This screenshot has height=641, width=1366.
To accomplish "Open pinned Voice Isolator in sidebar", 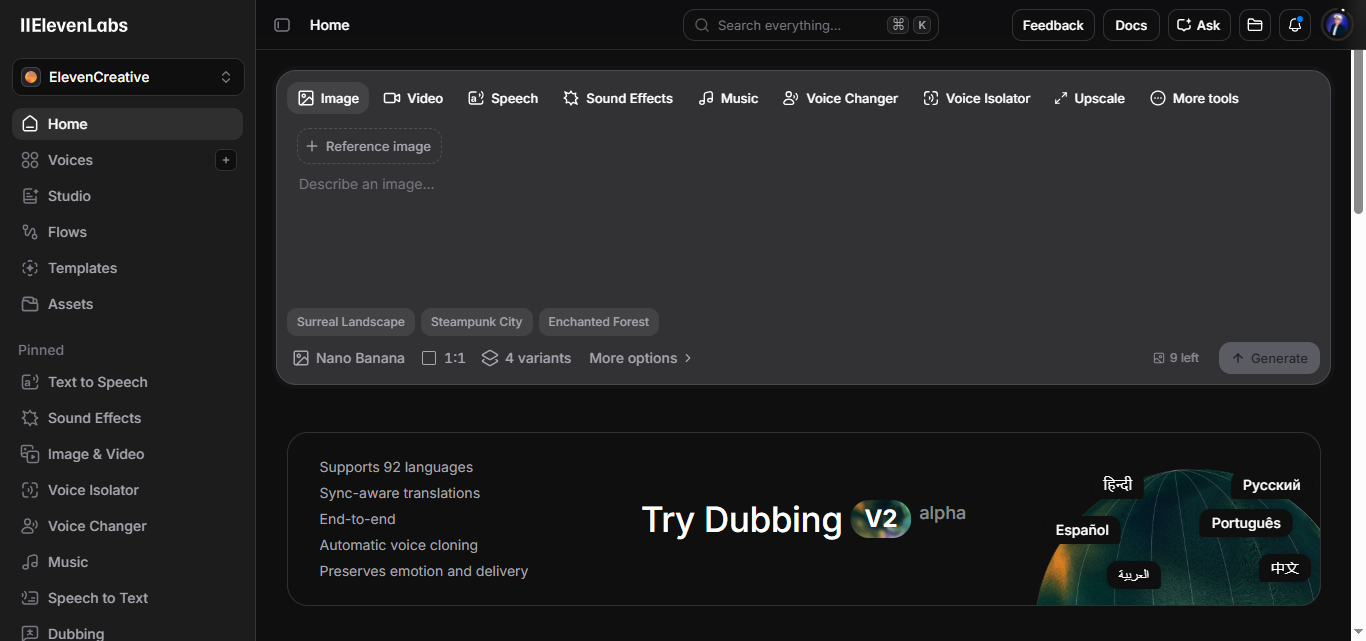I will point(127,490).
